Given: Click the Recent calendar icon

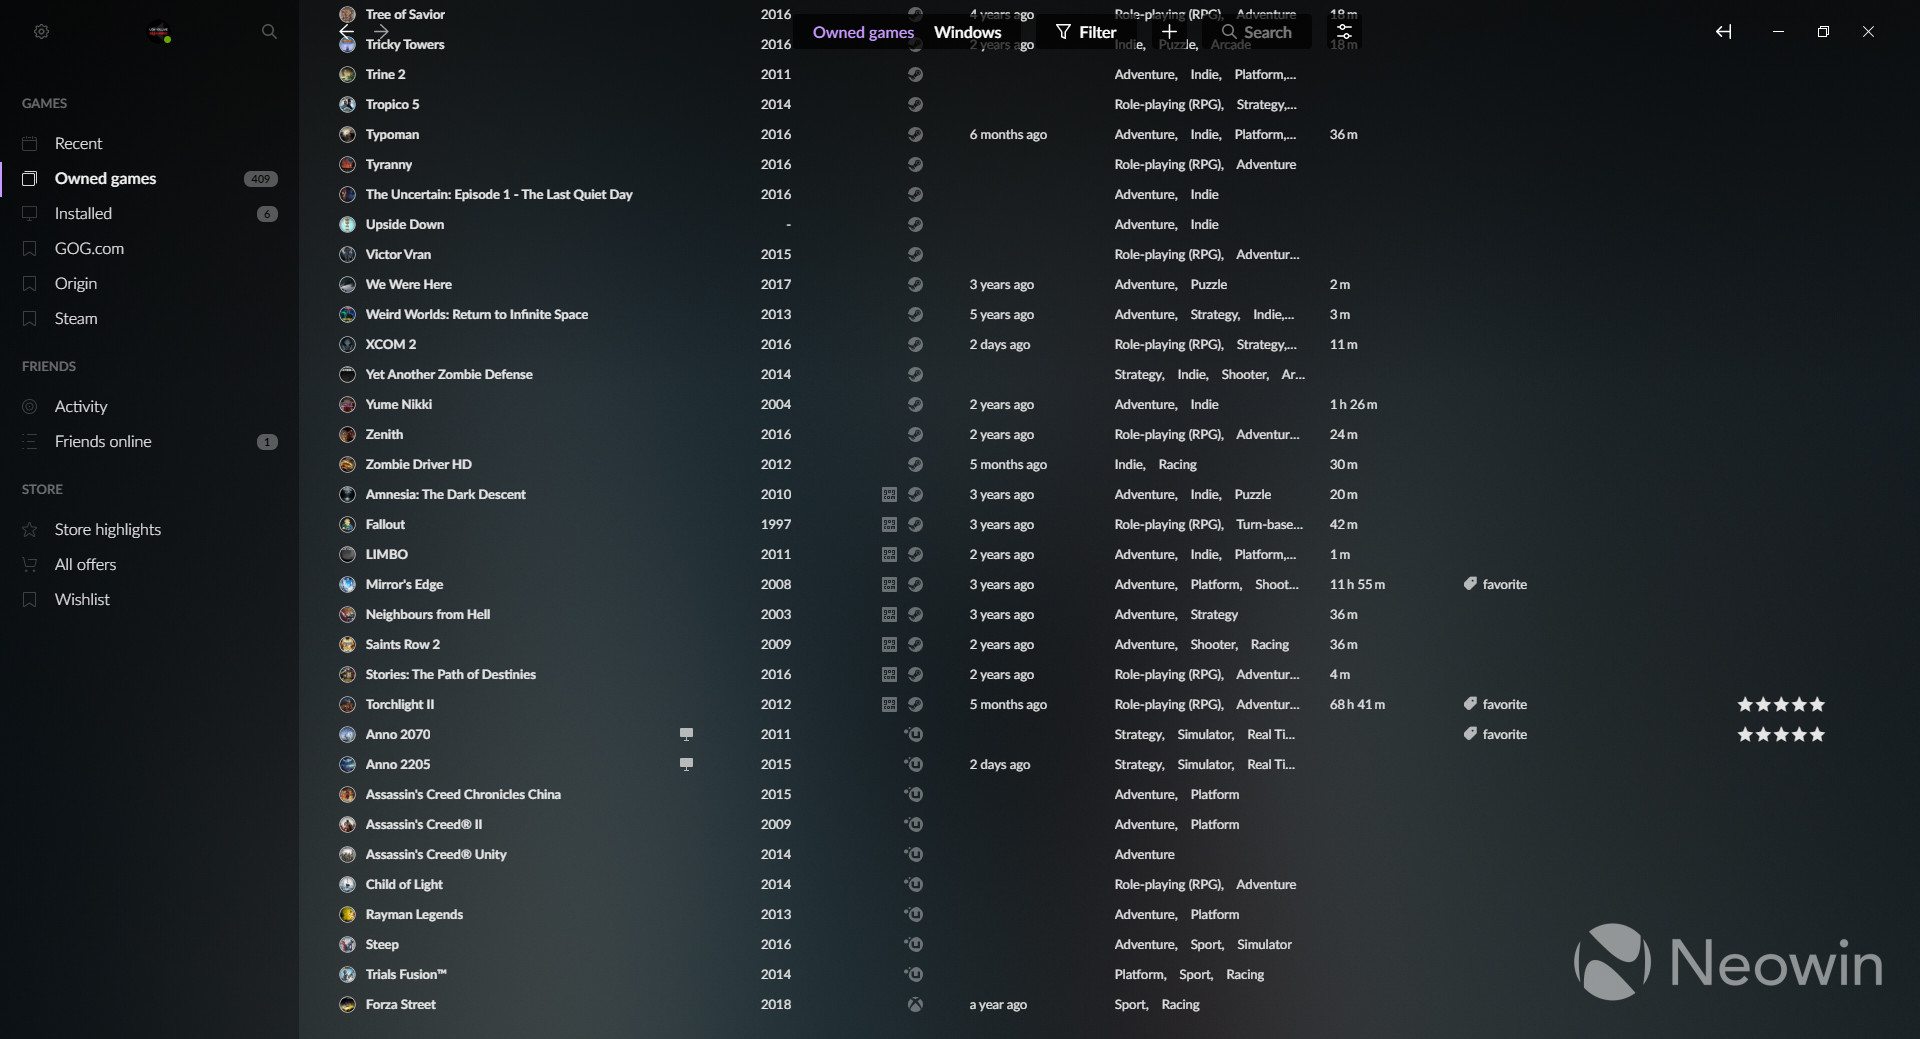Looking at the screenshot, I should [x=30, y=143].
